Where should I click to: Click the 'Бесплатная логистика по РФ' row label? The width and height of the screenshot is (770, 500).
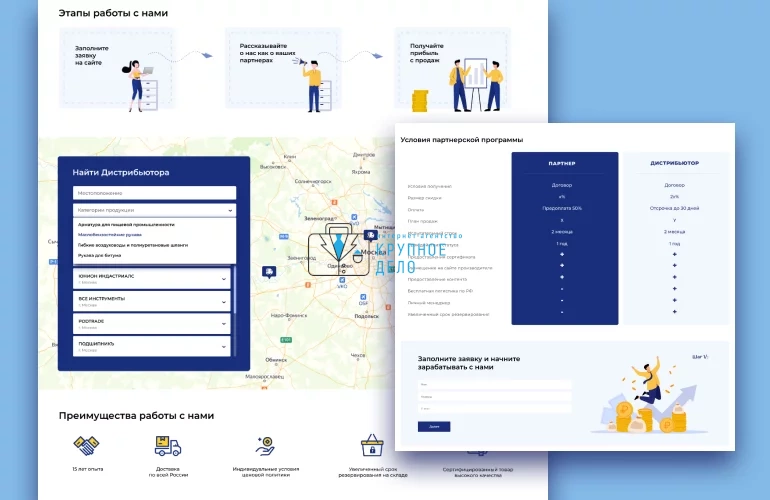(x=440, y=291)
